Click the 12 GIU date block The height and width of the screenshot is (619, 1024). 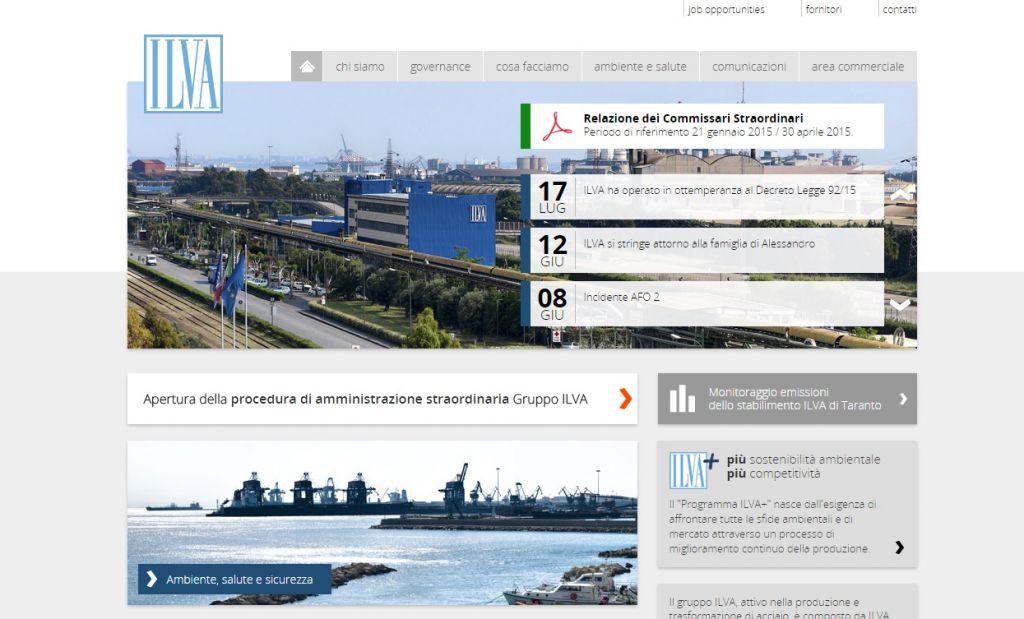click(x=552, y=250)
